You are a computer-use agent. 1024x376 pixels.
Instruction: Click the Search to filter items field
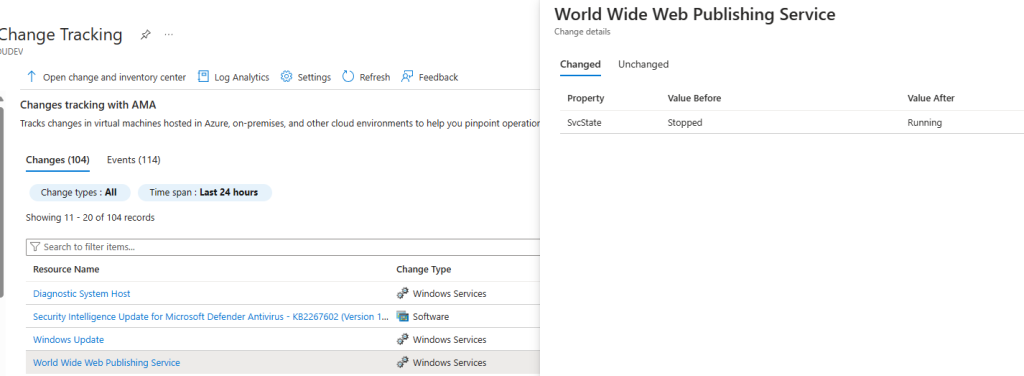283,247
